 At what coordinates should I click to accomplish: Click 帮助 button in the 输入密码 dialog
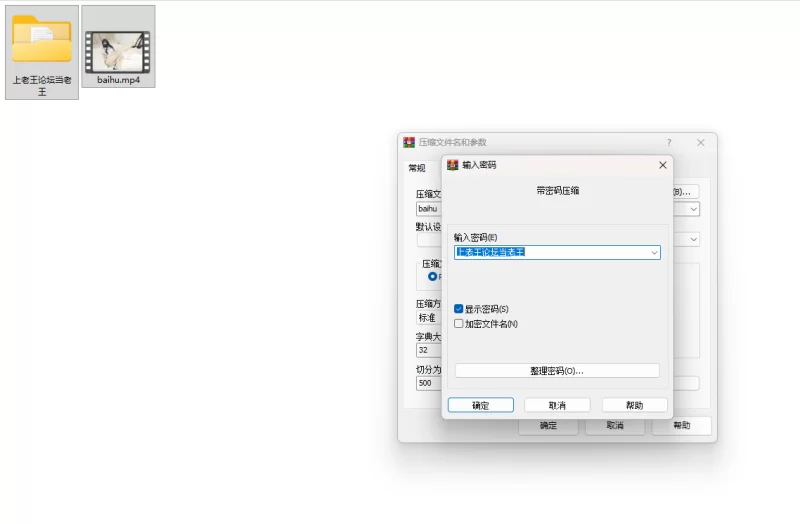pos(634,405)
